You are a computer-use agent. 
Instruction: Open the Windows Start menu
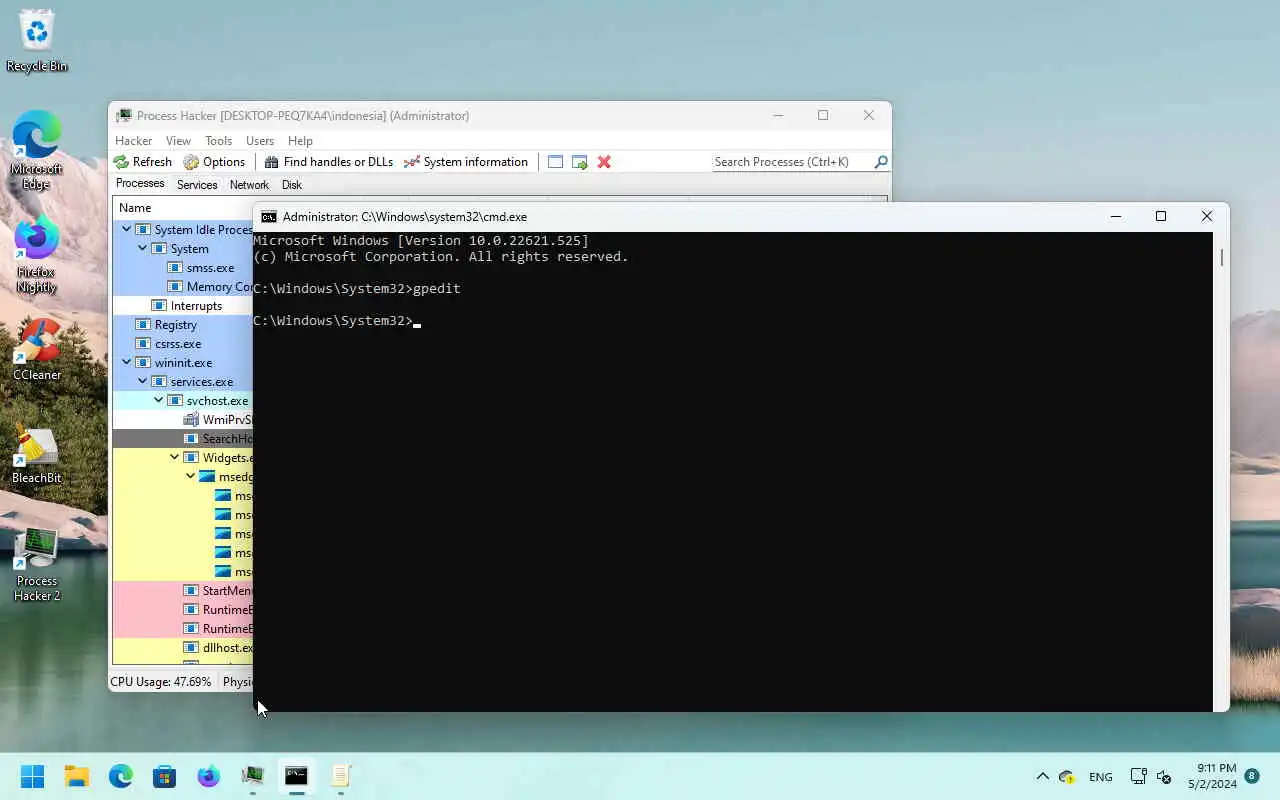pos(33,776)
